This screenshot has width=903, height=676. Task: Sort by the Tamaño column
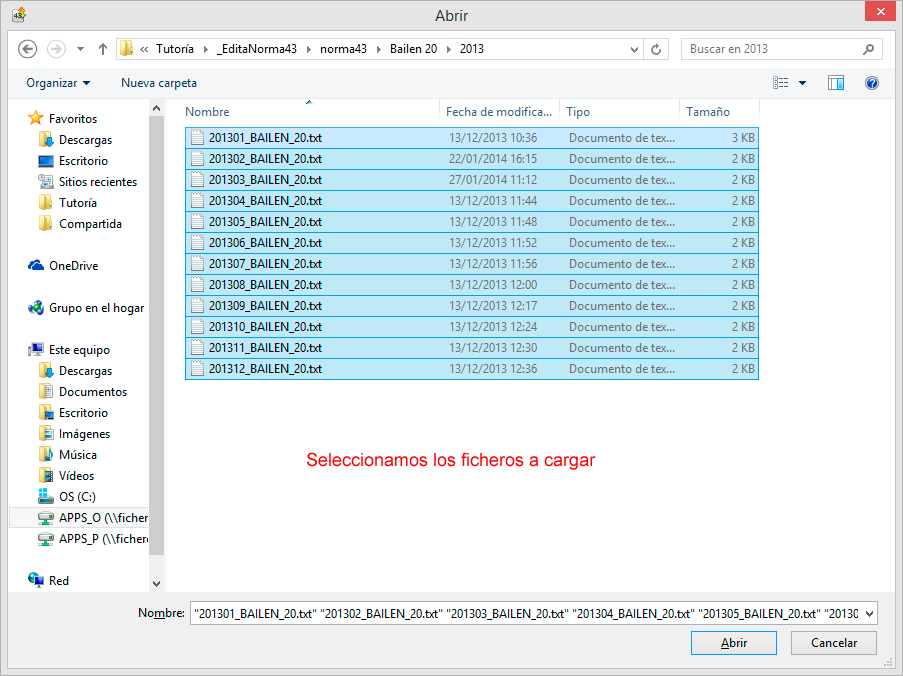(x=719, y=112)
